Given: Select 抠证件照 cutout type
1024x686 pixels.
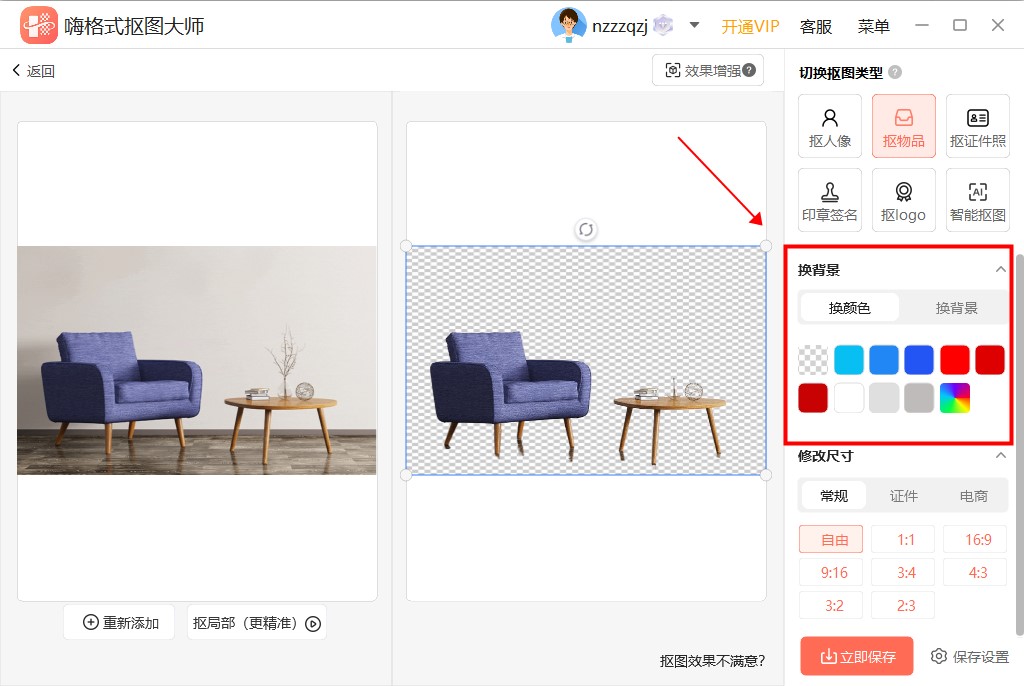Looking at the screenshot, I should 978,126.
